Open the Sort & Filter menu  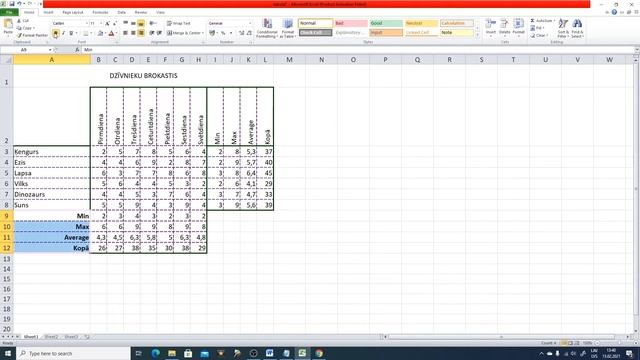point(563,28)
